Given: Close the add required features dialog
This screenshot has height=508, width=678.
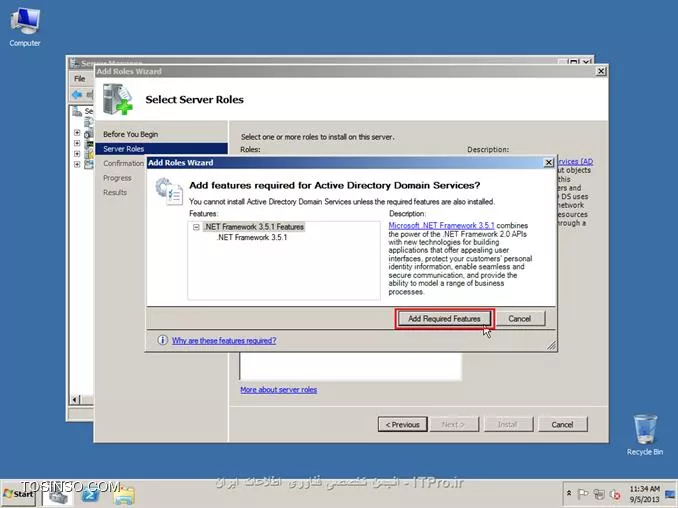Looking at the screenshot, I should [x=548, y=163].
